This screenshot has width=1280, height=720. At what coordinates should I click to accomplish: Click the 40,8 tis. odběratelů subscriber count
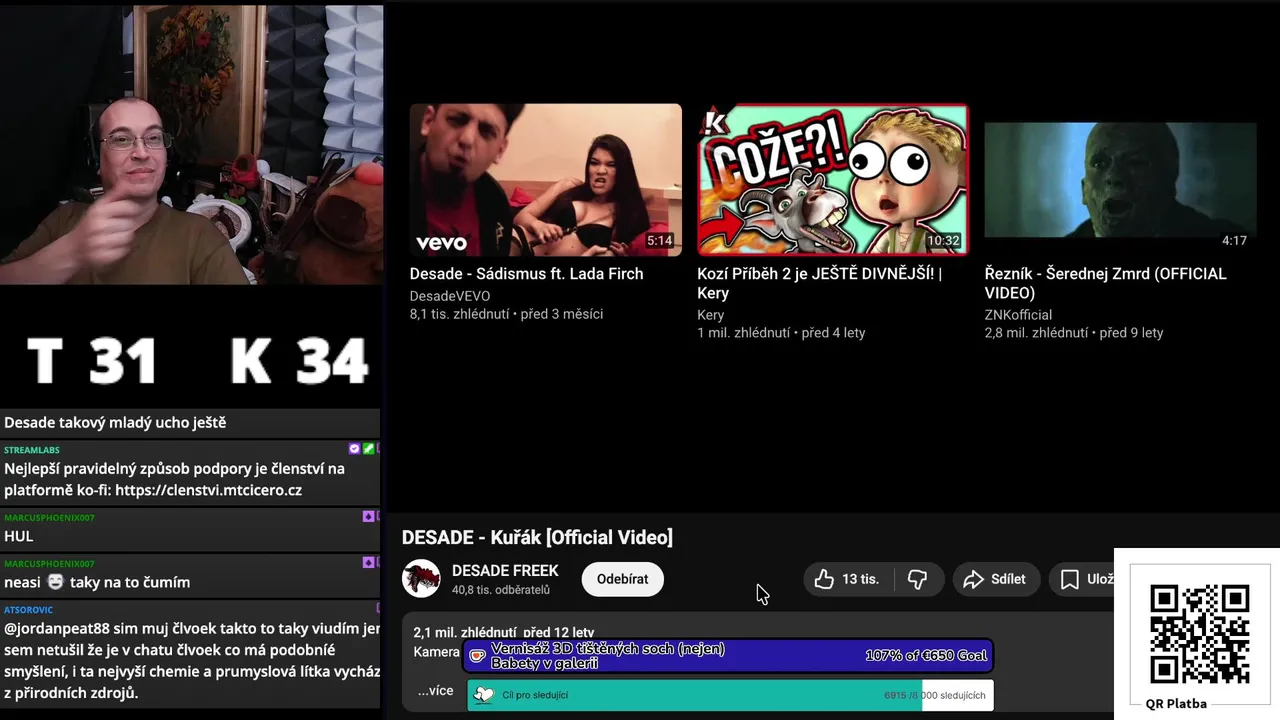click(x=500, y=590)
